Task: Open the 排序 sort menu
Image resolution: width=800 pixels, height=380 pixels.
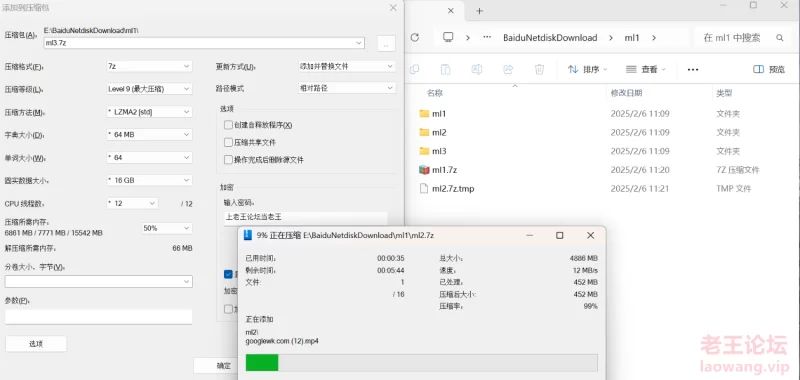Action: [587, 69]
